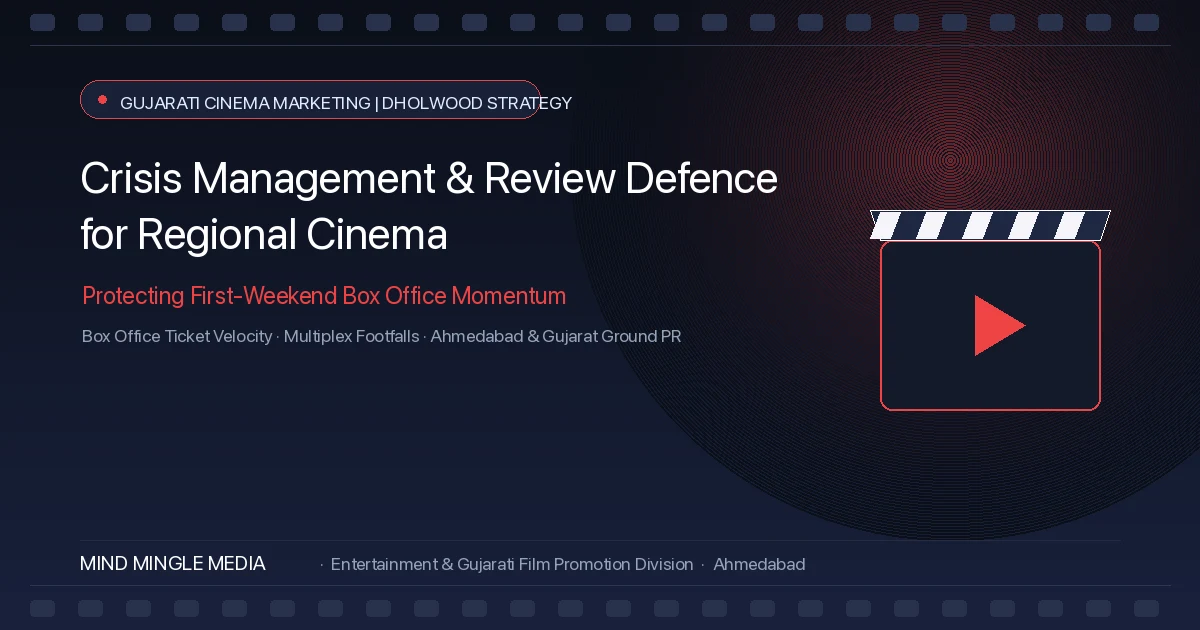Click the heading 'Crisis Management & Review Defence'

428,179
